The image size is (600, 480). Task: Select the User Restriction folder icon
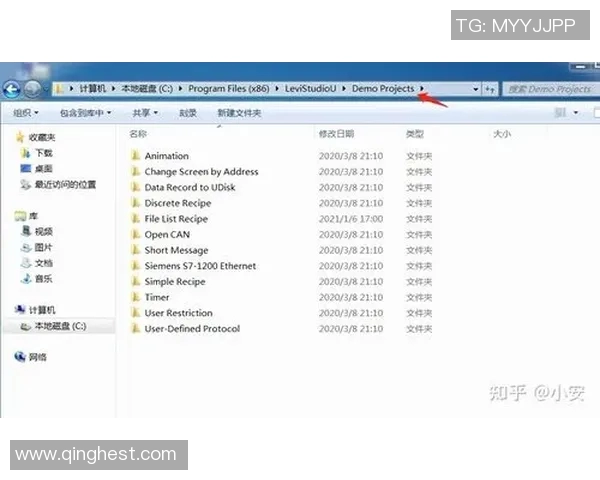(x=135, y=312)
